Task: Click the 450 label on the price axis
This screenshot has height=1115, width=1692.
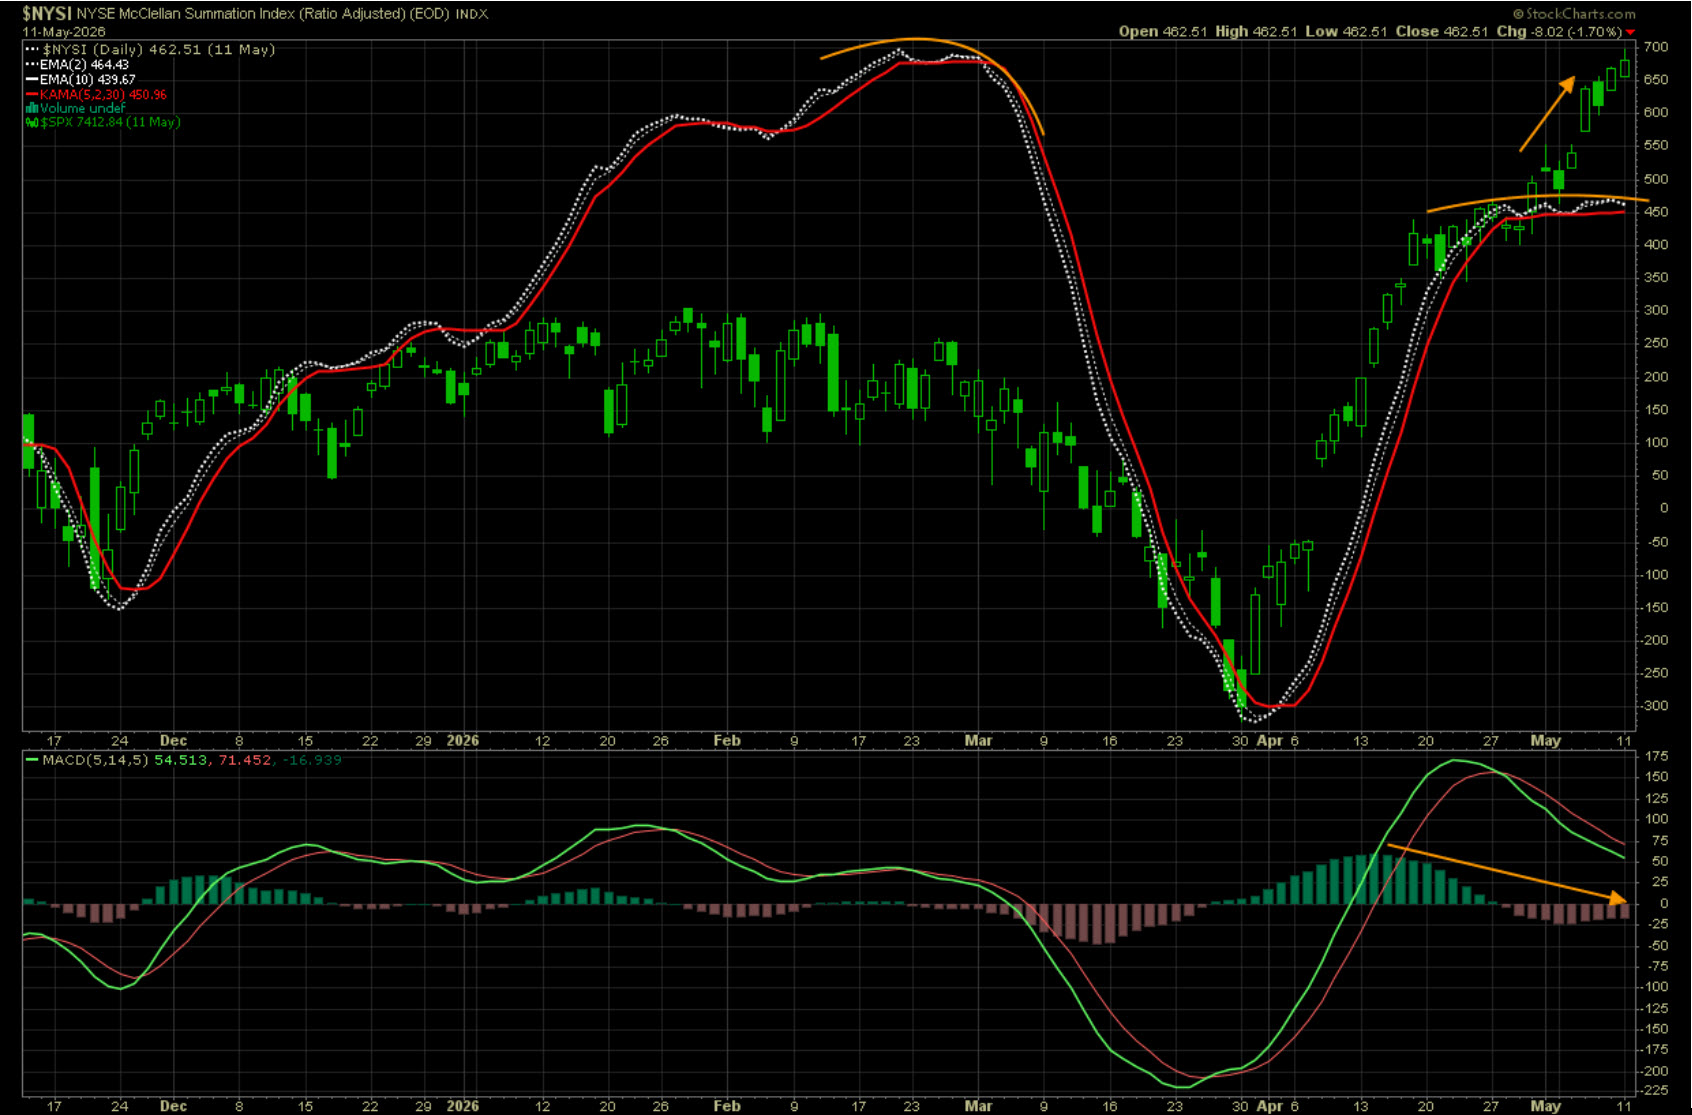Action: coord(1655,212)
